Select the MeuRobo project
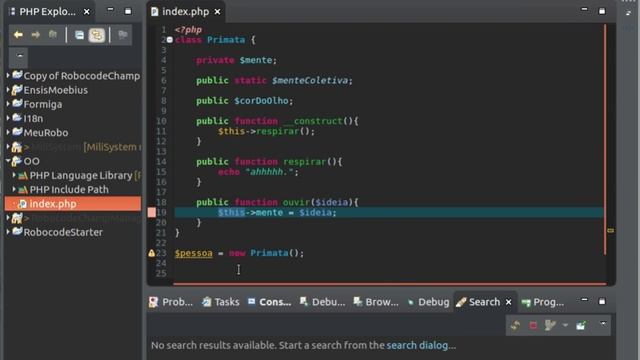The width and height of the screenshot is (640, 360). click(x=46, y=133)
